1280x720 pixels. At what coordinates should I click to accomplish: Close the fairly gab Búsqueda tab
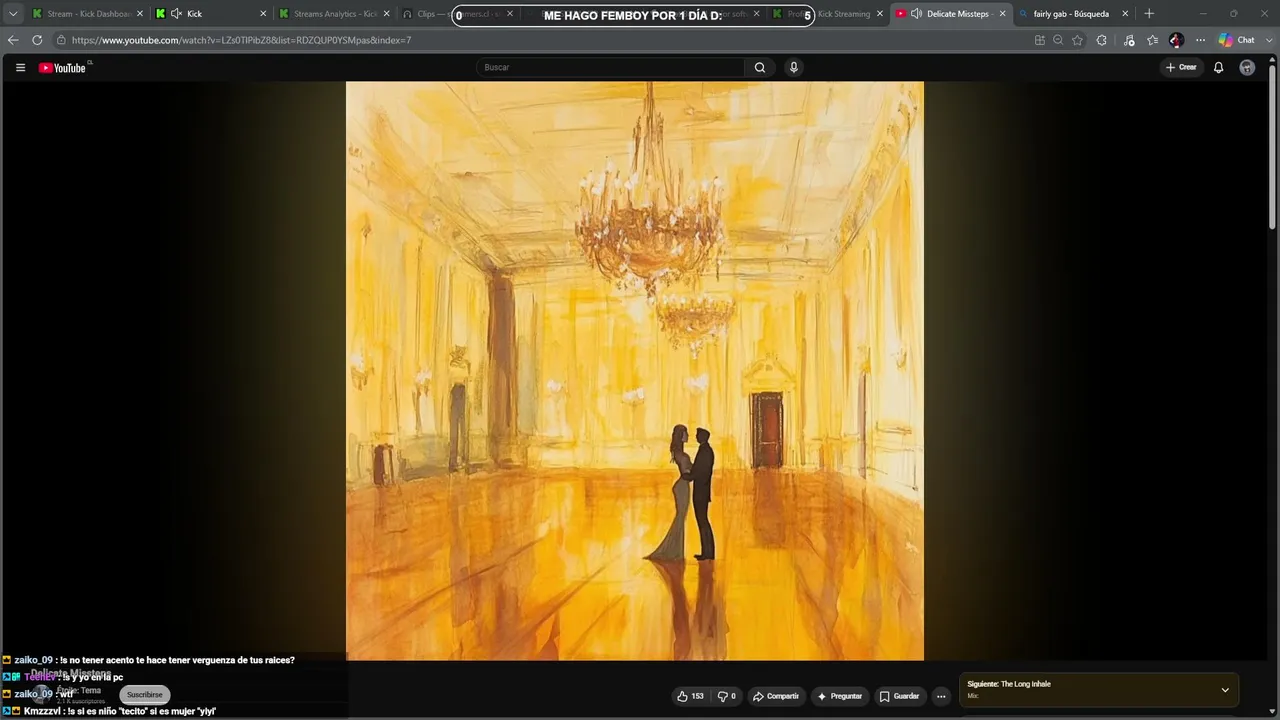click(1125, 14)
